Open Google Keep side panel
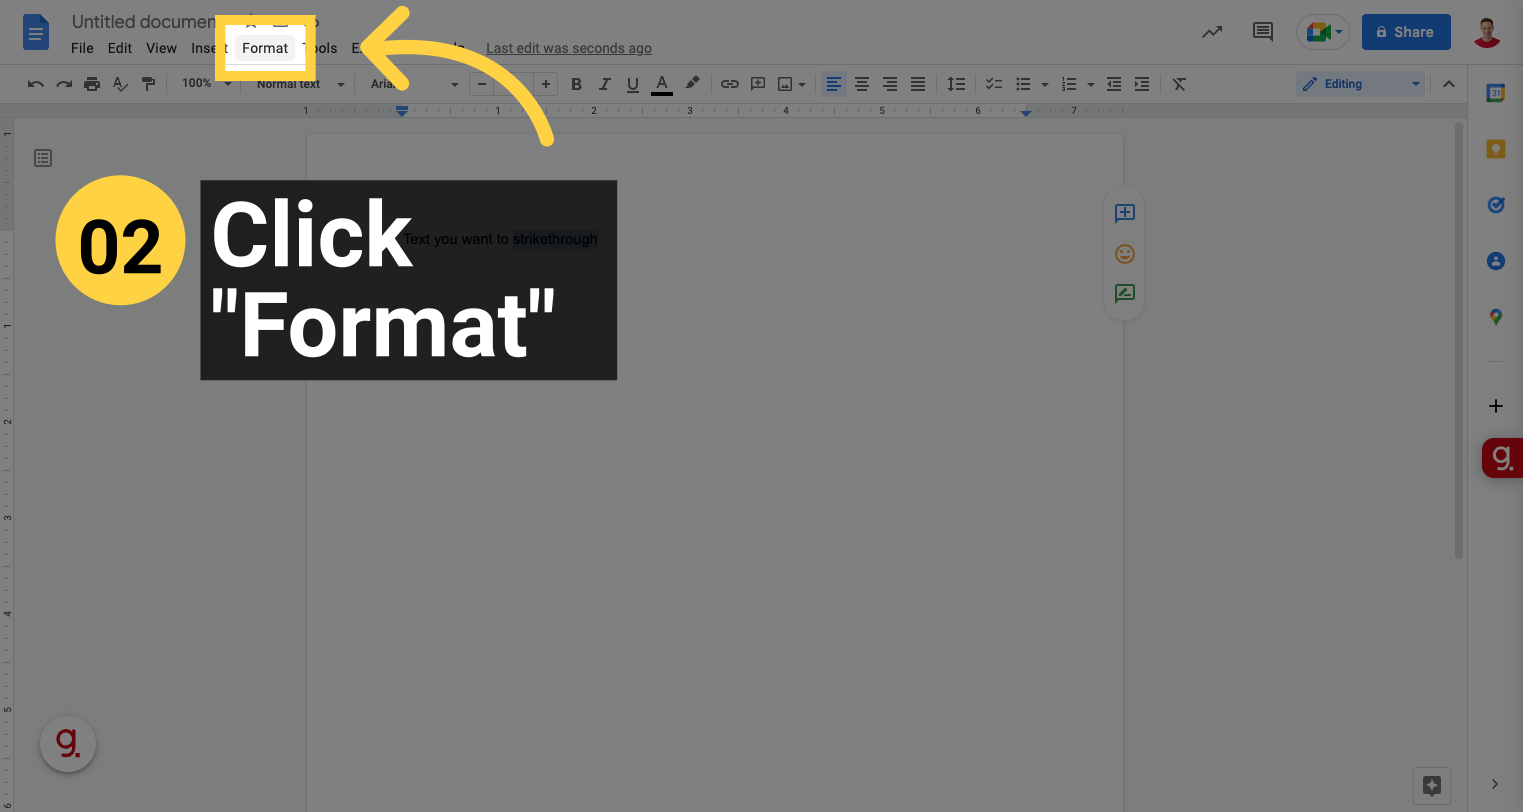This screenshot has width=1523, height=812. (x=1496, y=149)
